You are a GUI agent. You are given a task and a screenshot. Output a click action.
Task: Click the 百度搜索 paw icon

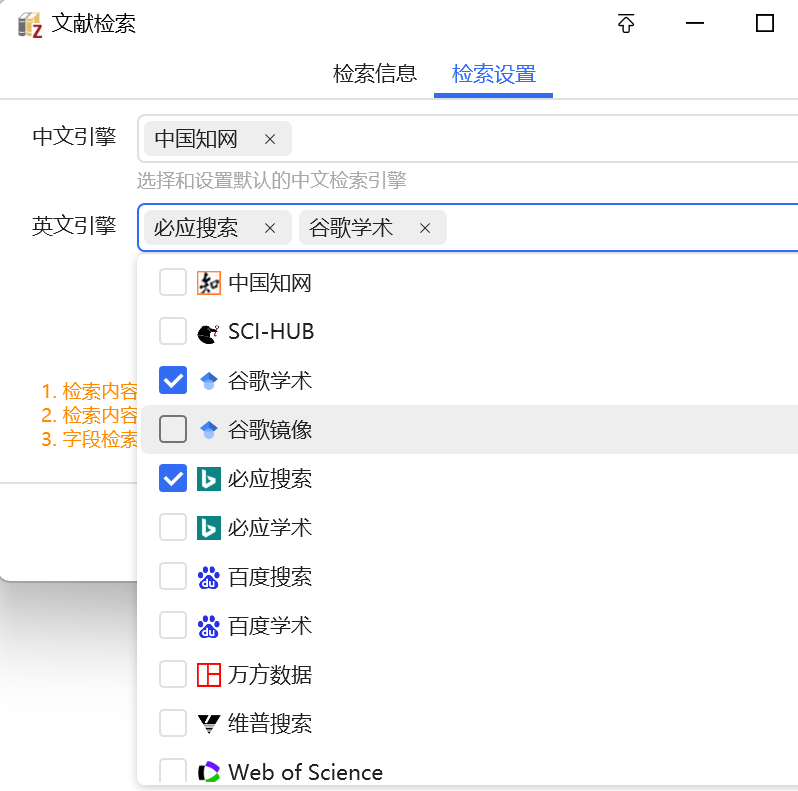(209, 577)
